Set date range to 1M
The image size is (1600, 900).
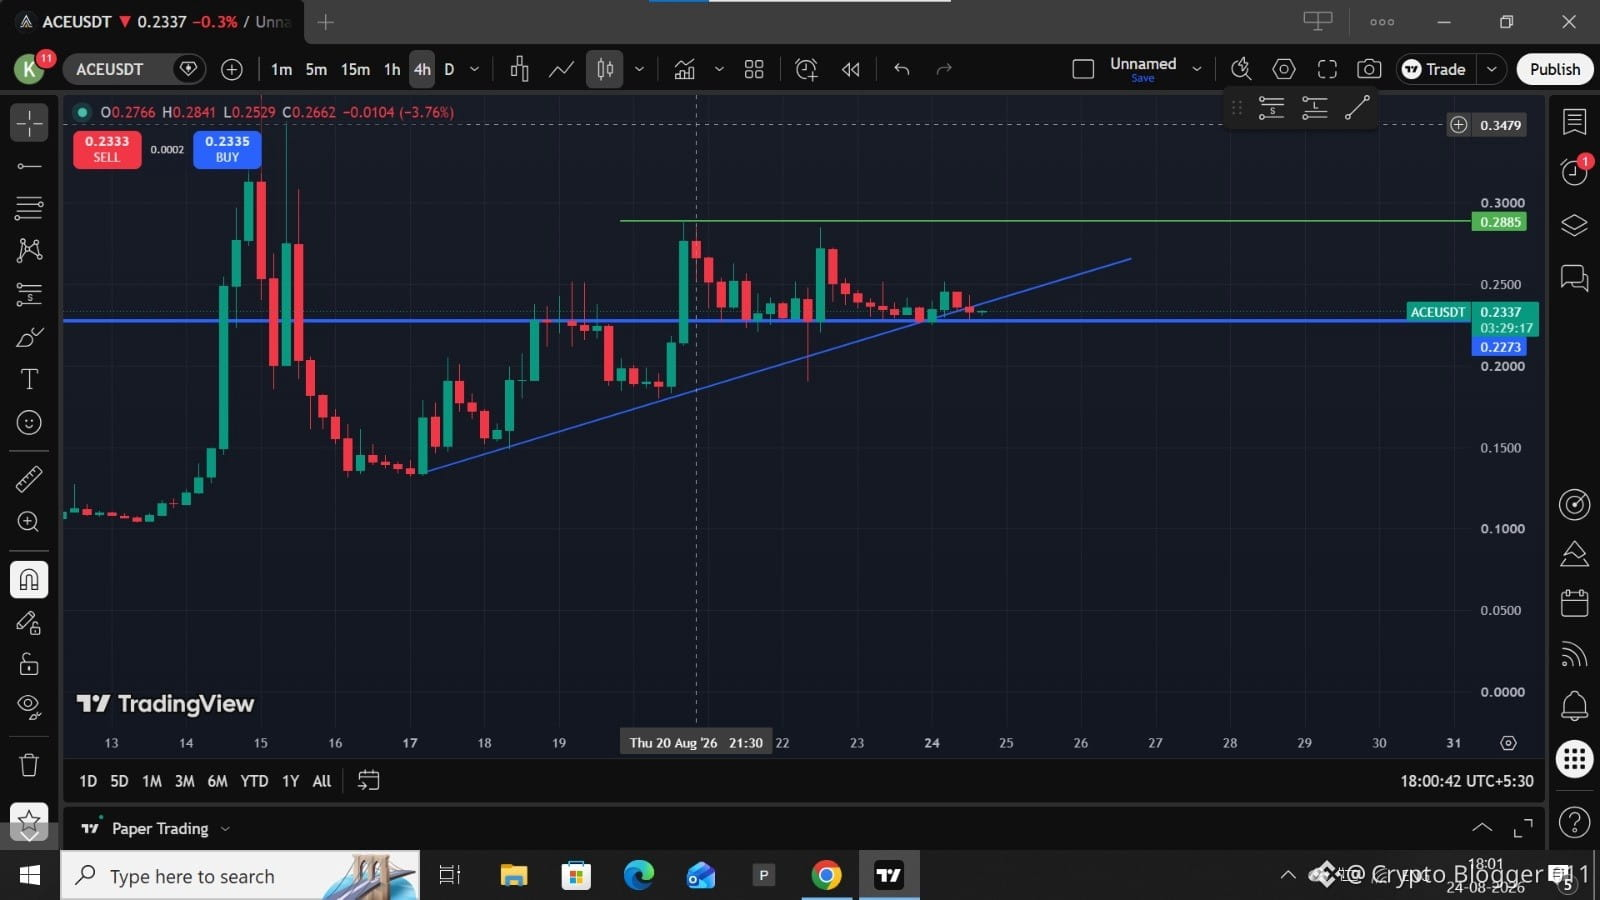(x=151, y=781)
